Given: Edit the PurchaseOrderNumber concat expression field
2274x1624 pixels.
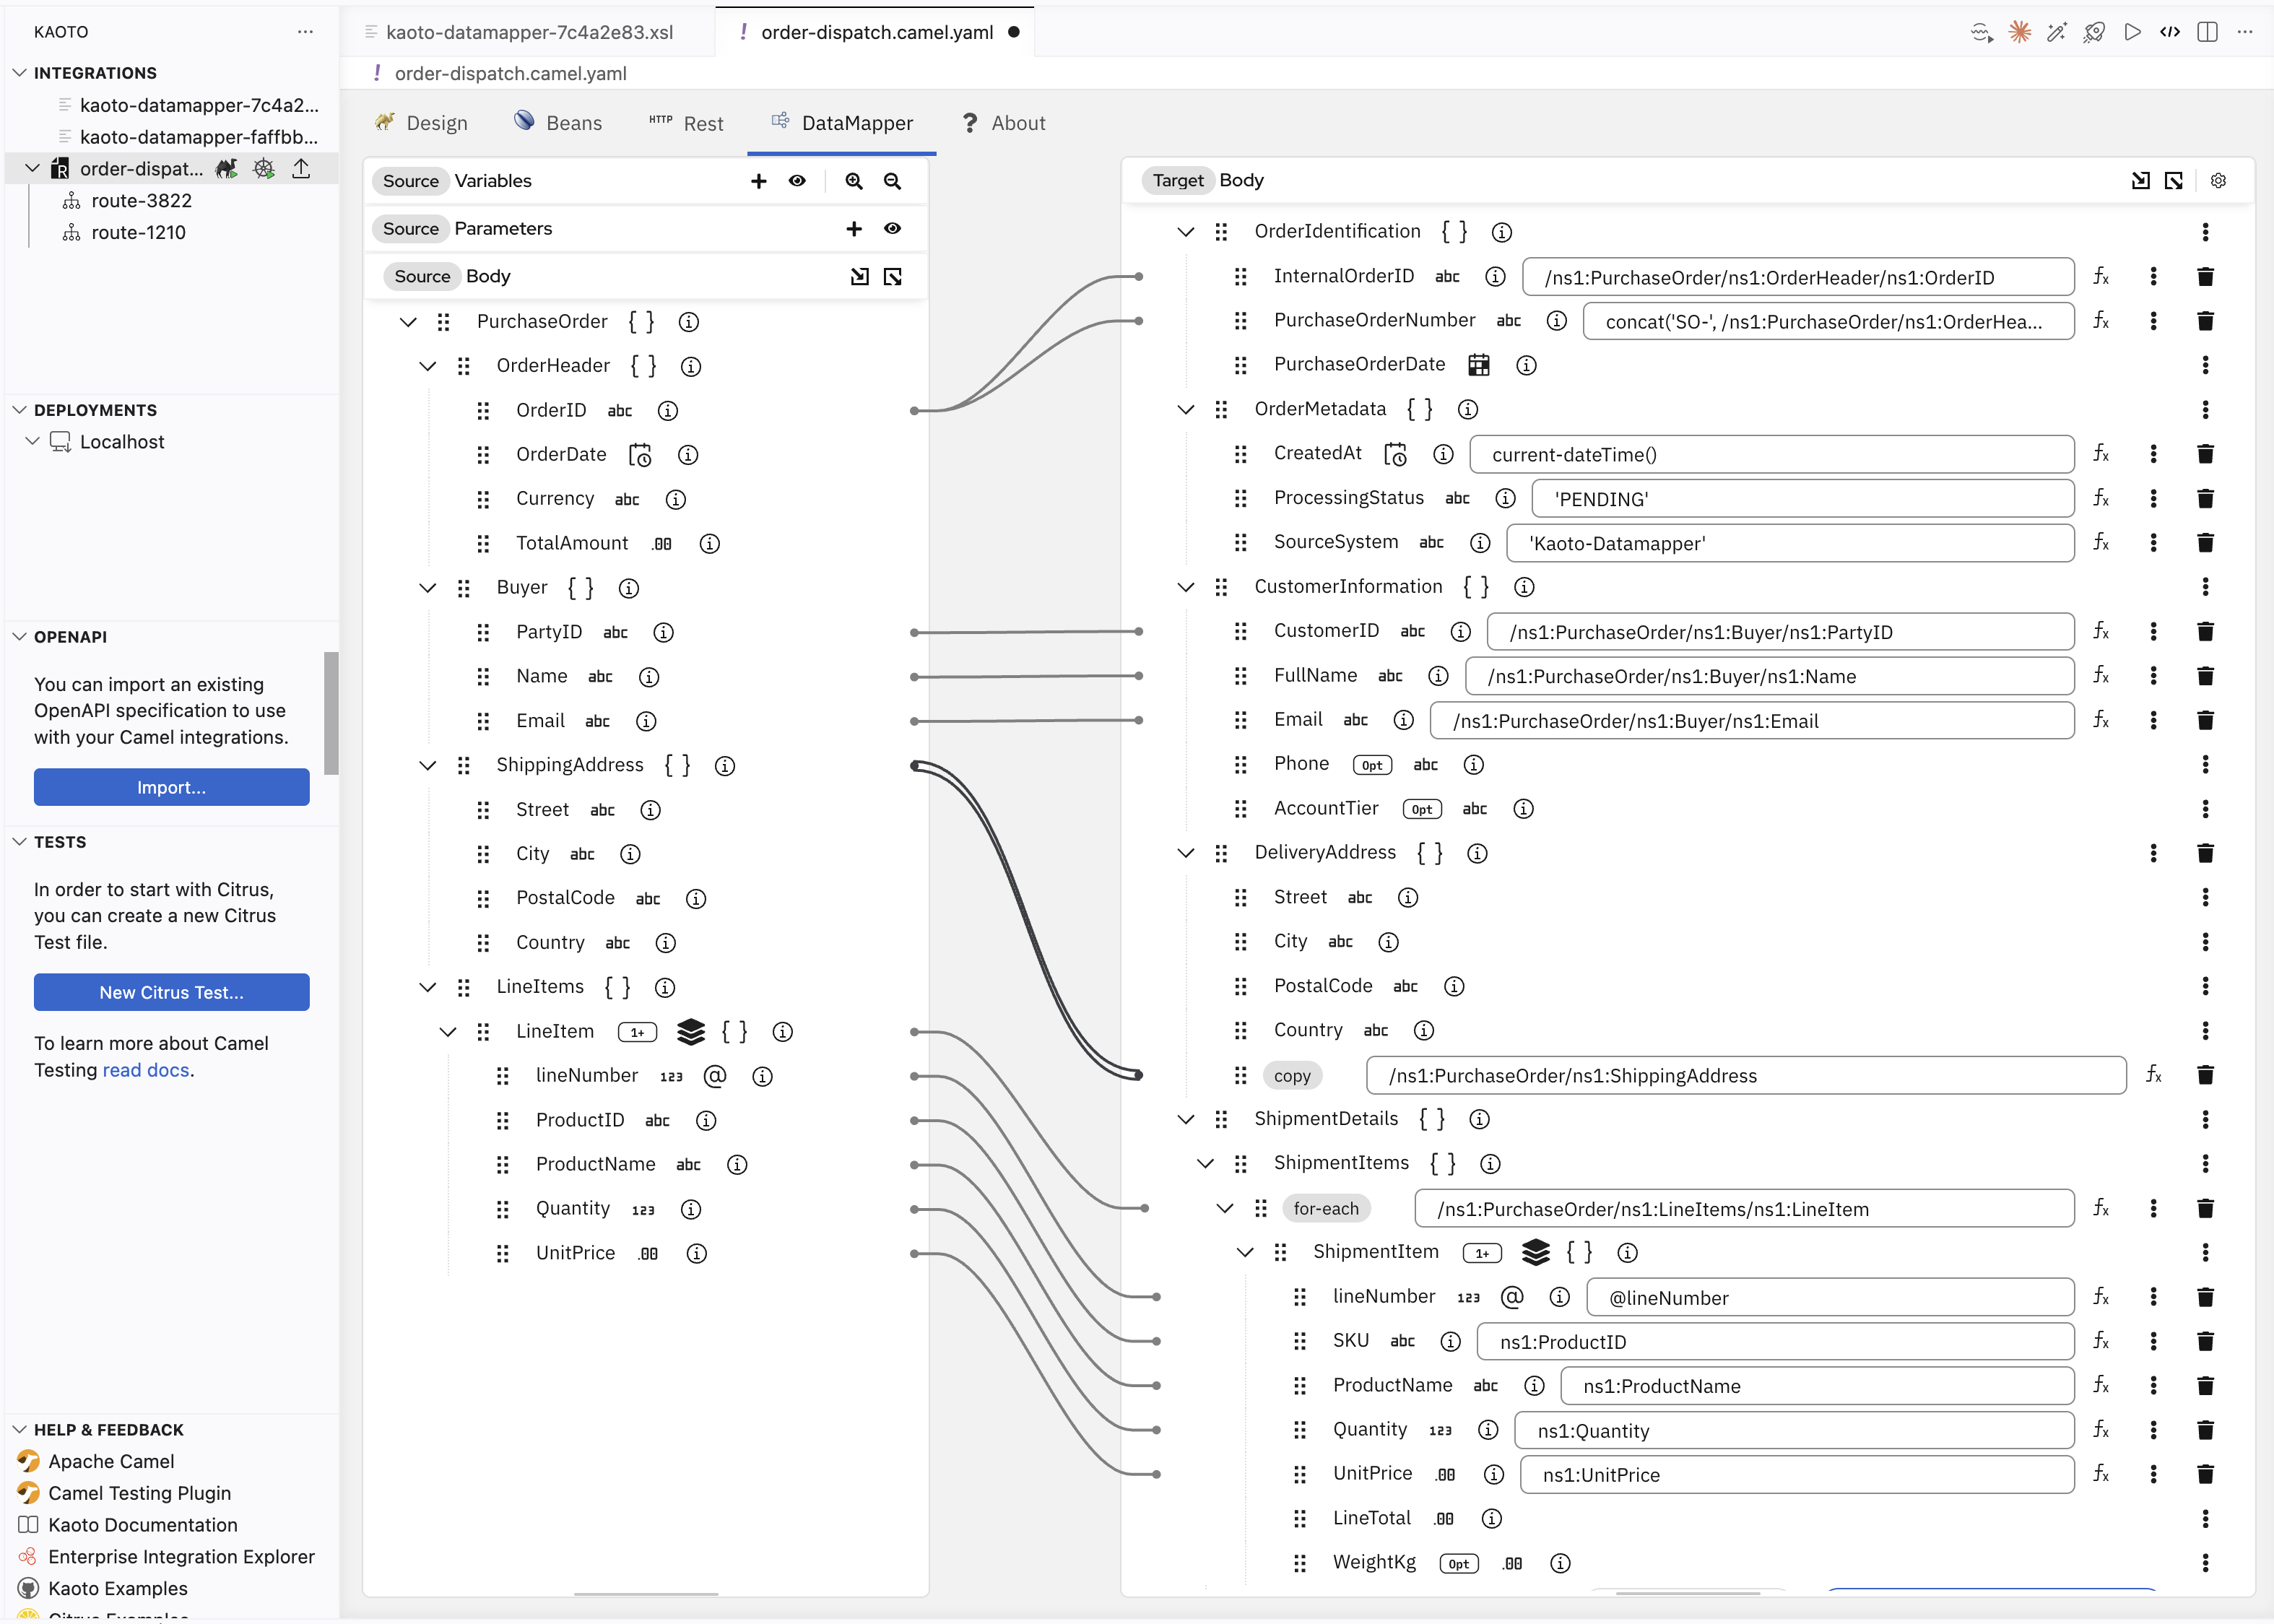Looking at the screenshot, I should click(x=1828, y=322).
